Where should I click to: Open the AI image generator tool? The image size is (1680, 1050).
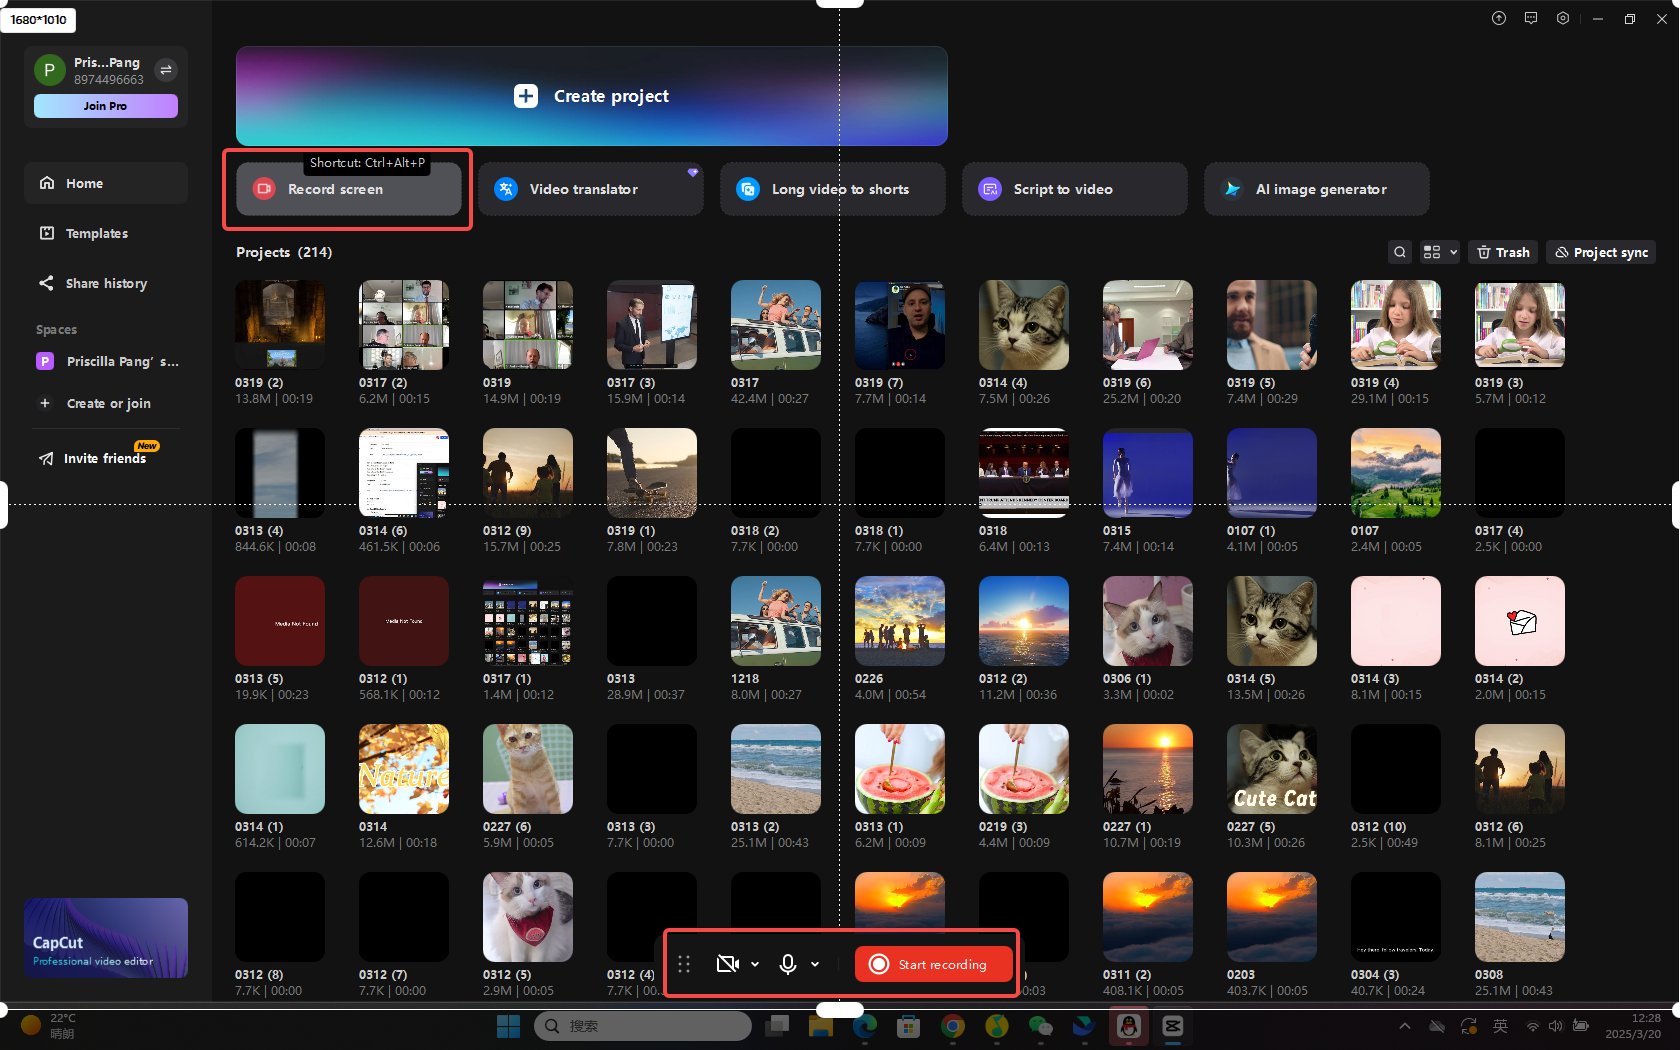(1317, 189)
